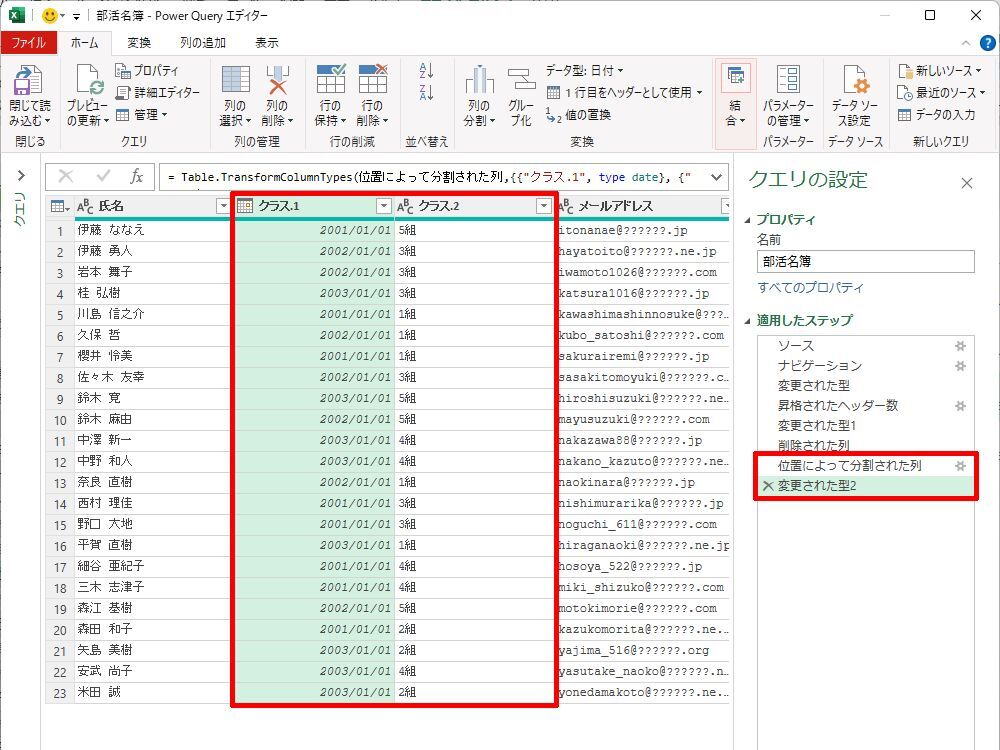Click the 行の保持 (Keep Rows) icon
1000x750 pixels.
330,82
